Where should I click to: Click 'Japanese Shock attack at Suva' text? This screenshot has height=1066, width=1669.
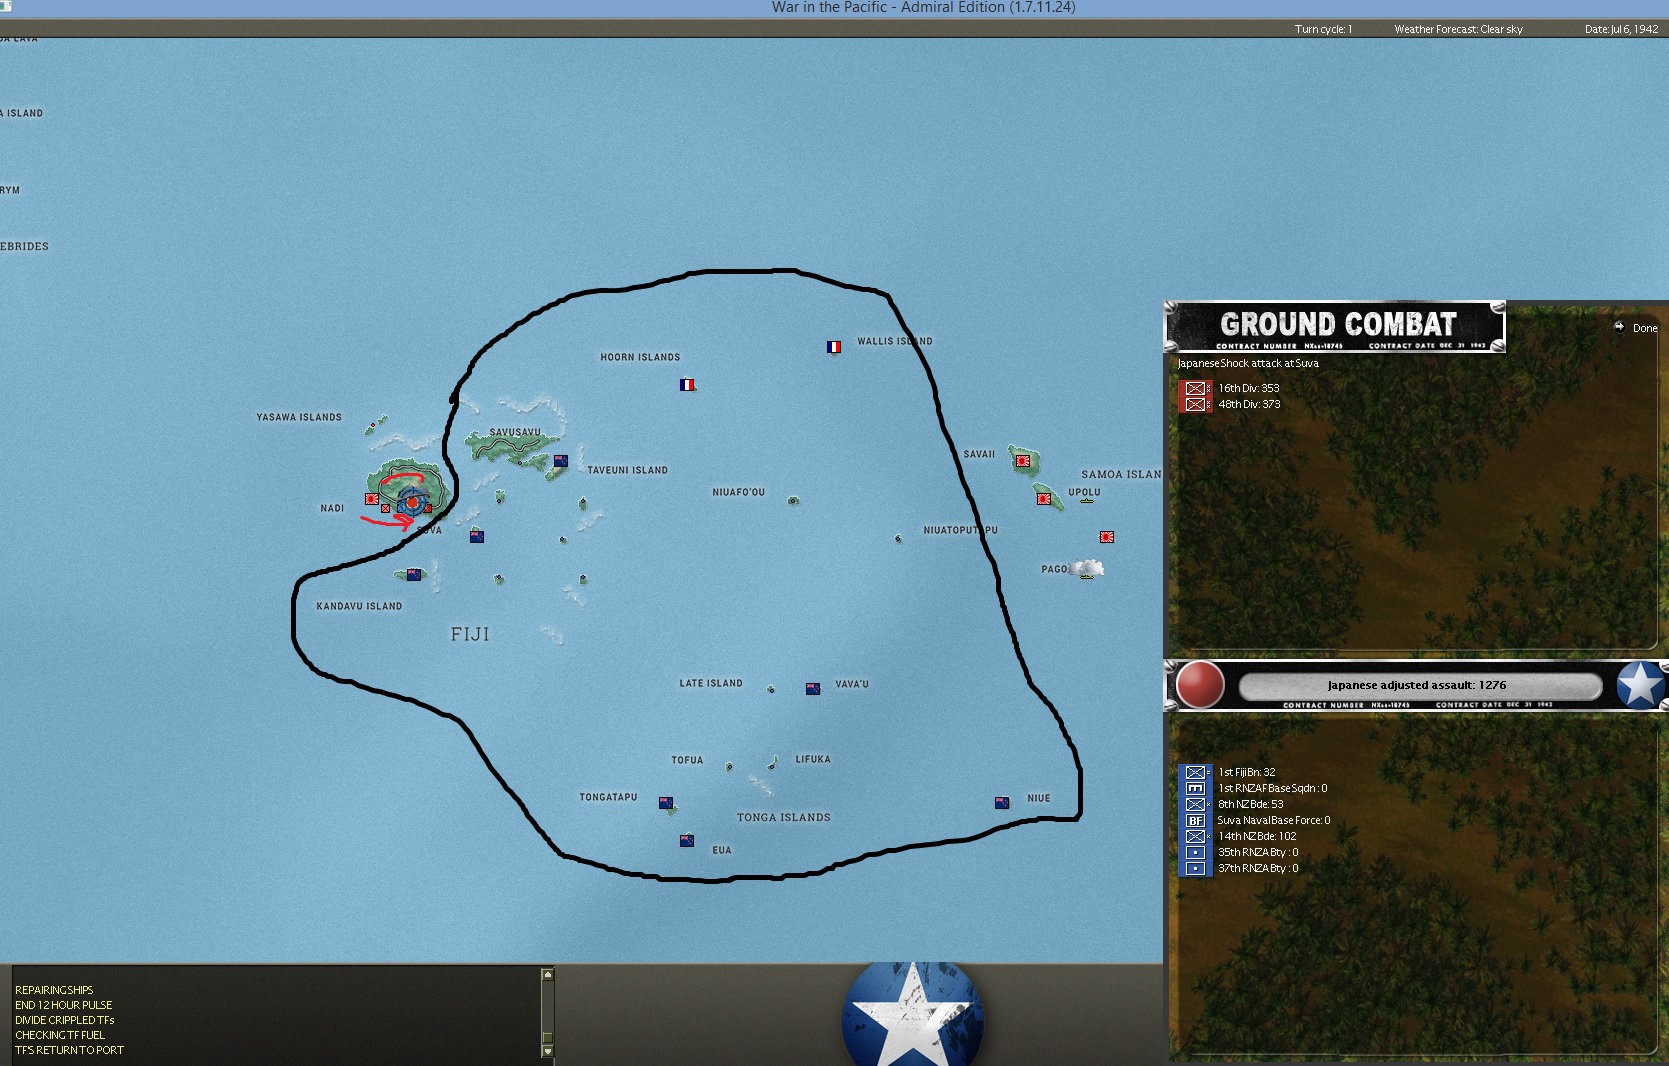click(x=1248, y=363)
